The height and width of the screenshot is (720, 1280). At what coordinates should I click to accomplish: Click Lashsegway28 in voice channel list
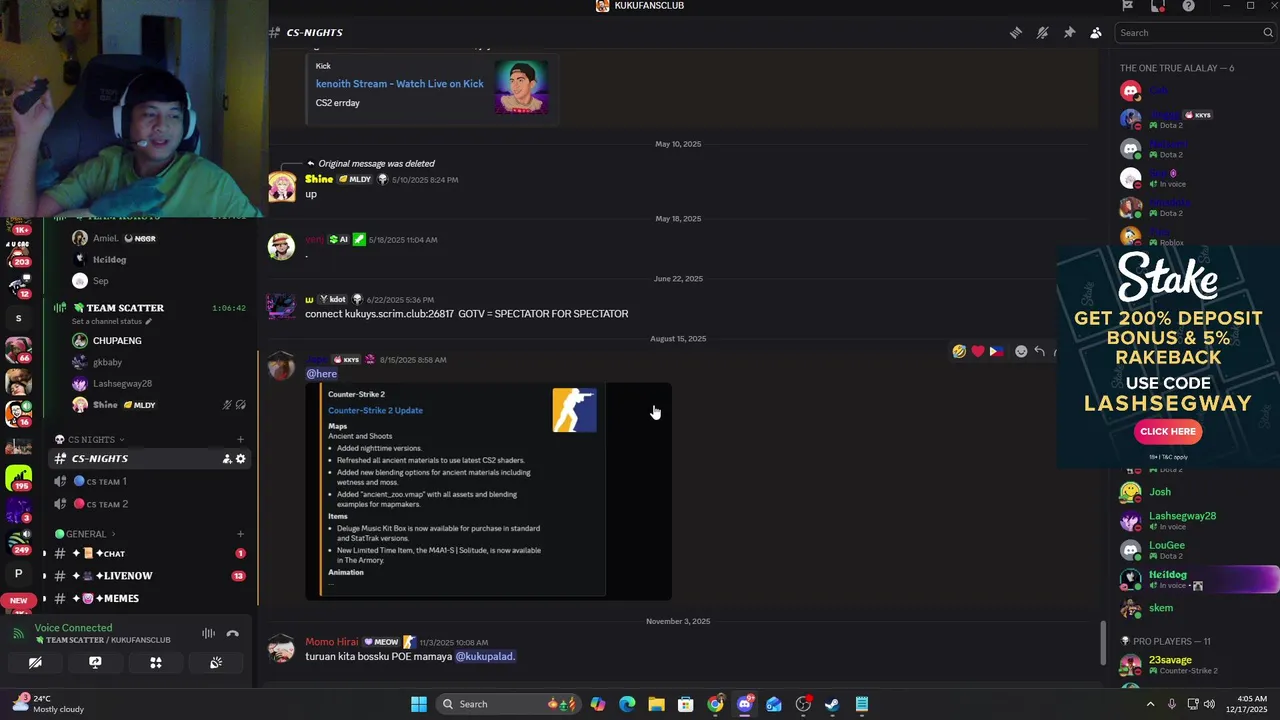122,384
